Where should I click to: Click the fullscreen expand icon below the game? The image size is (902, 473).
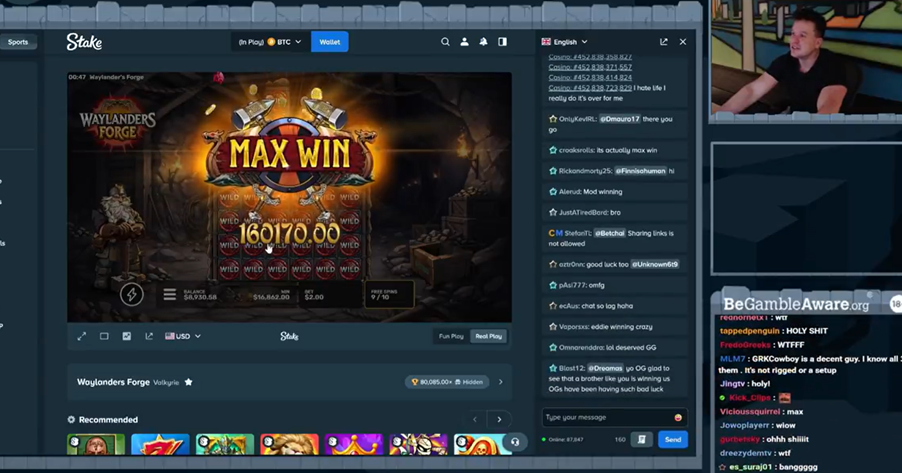[82, 336]
